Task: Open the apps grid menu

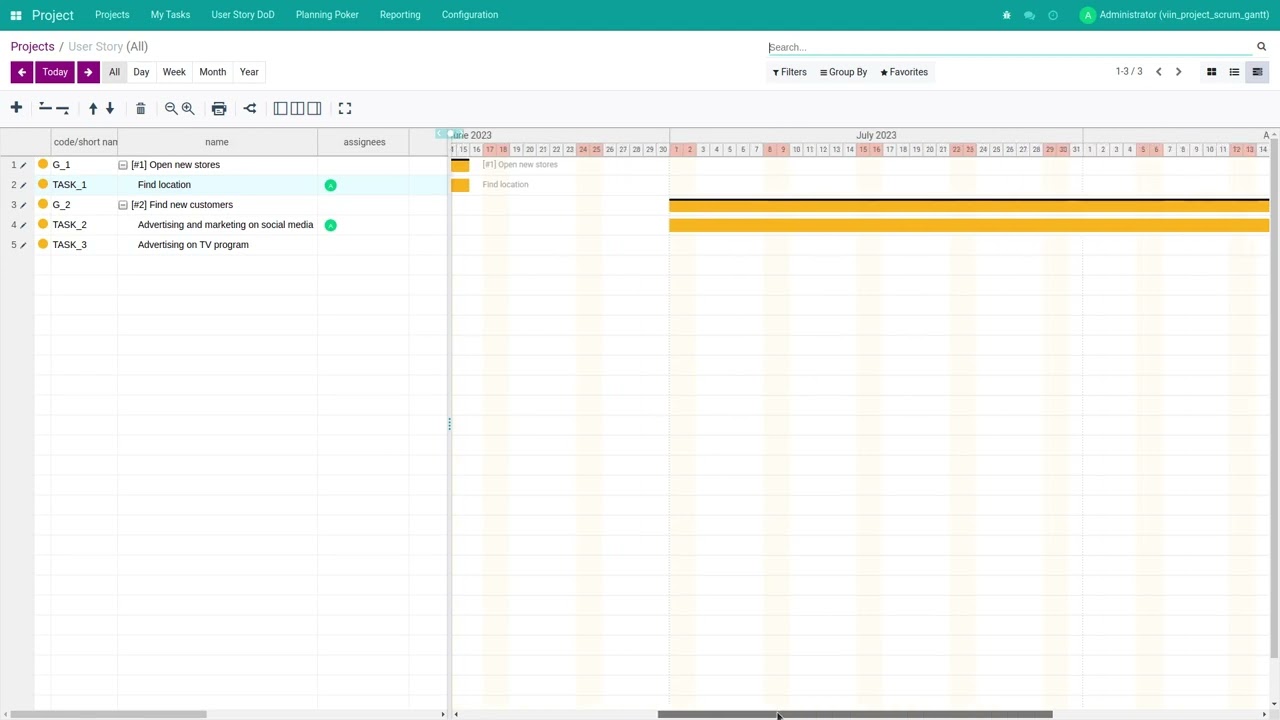Action: point(16,15)
